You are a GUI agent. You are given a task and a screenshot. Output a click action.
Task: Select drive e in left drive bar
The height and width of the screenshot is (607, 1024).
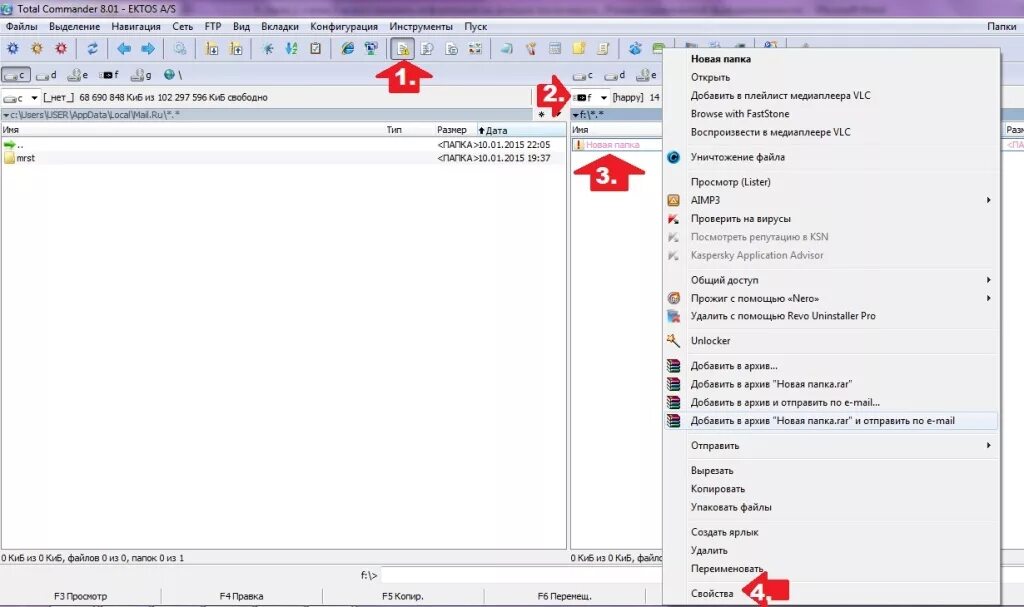click(78, 75)
